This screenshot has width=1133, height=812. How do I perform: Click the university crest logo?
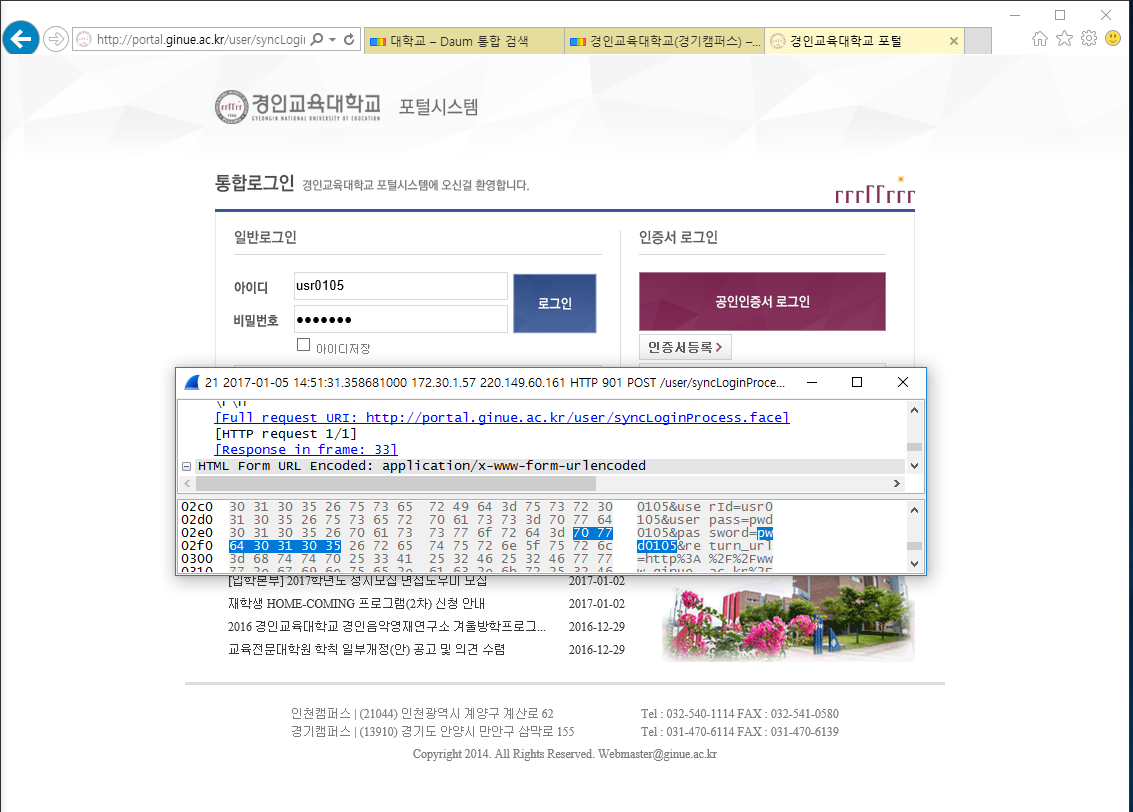click(x=231, y=107)
